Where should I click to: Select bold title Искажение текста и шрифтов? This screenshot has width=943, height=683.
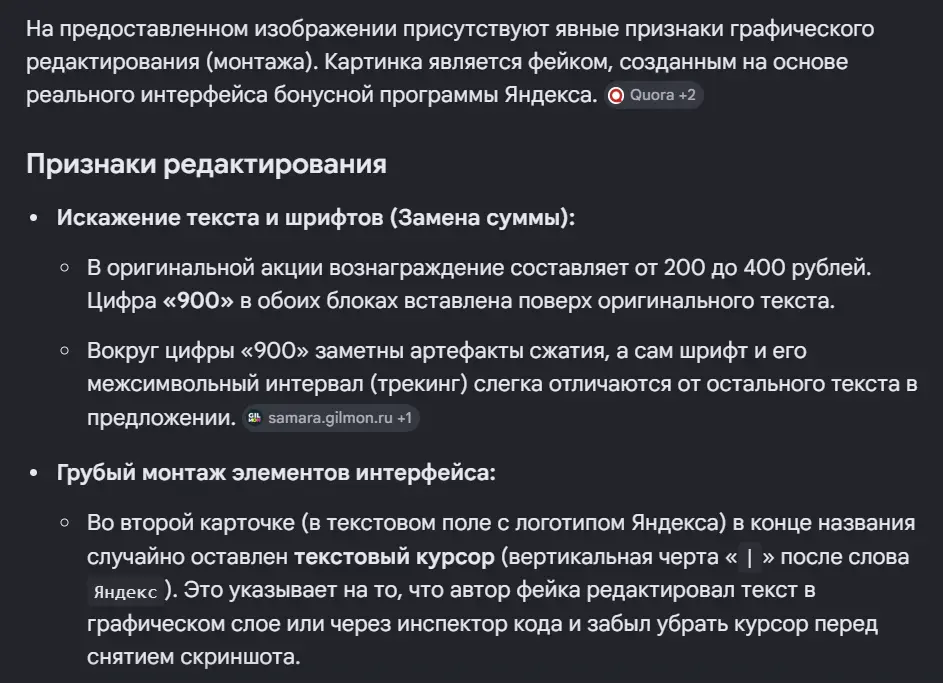220,218
